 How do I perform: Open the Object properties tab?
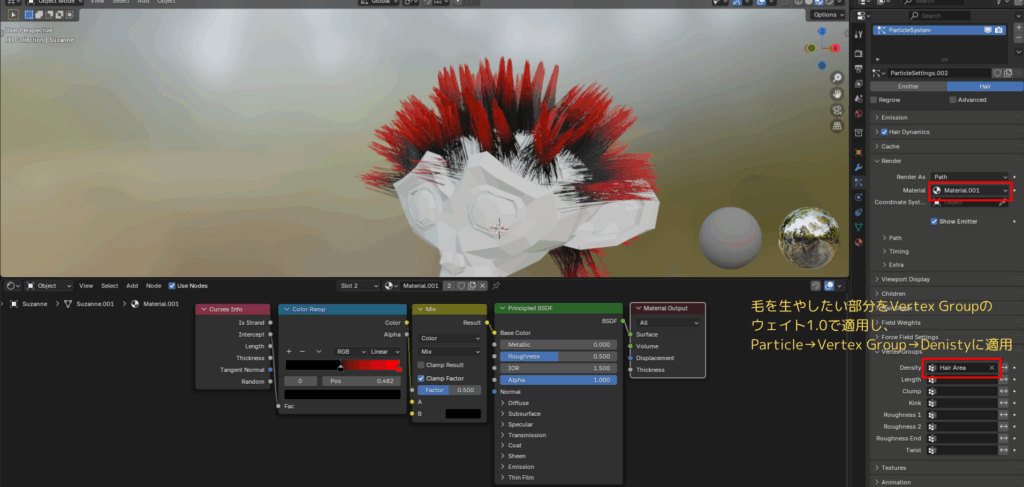(859, 152)
